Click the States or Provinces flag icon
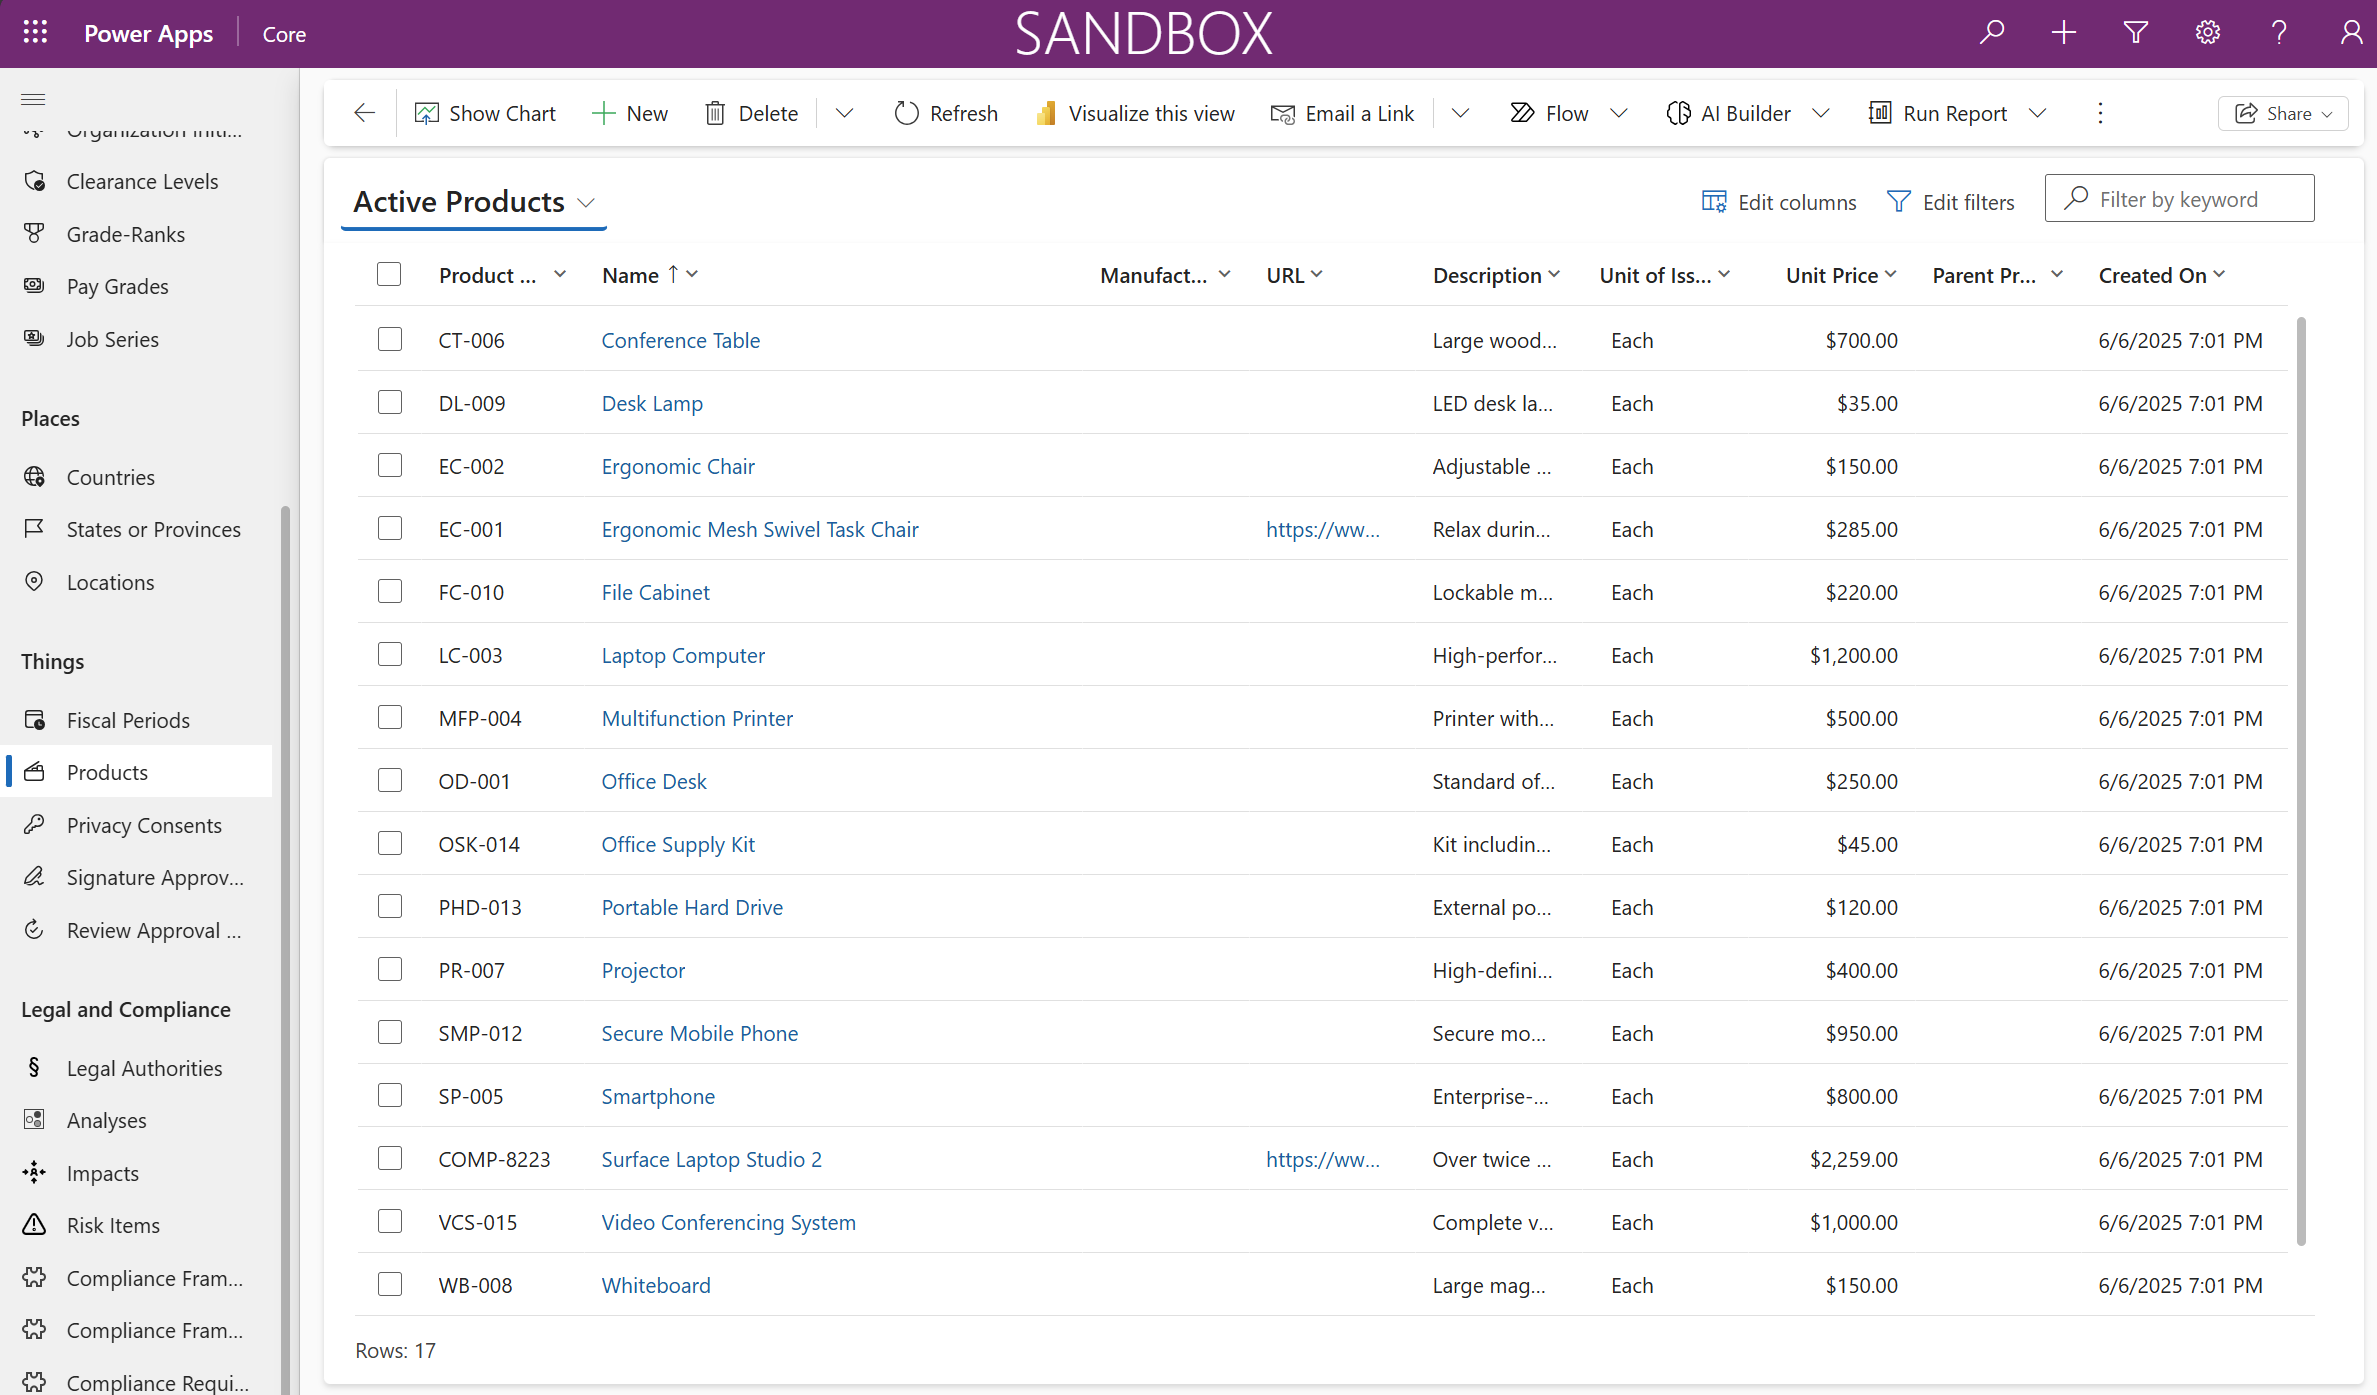The height and width of the screenshot is (1395, 2377). click(x=34, y=528)
